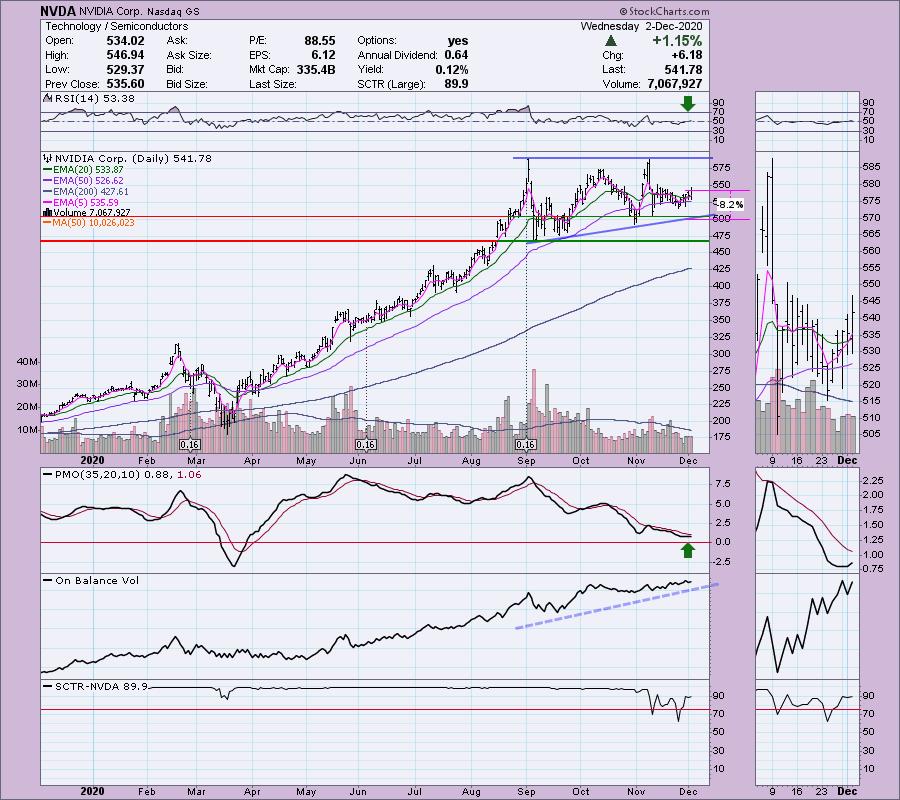
Task: Click the volume bars icon in the legend
Action: tap(48, 213)
